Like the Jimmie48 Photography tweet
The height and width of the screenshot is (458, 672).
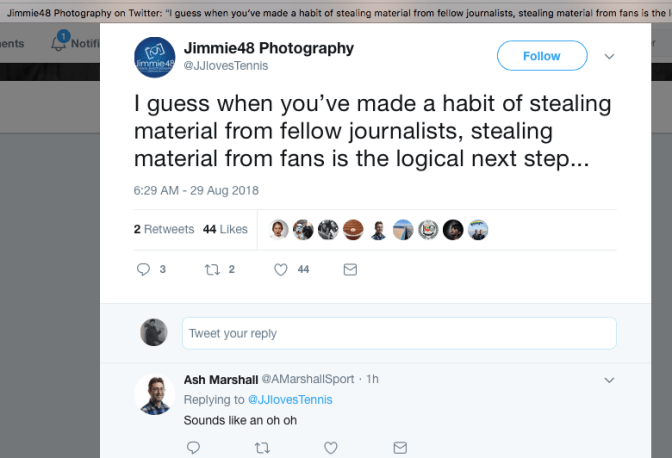(281, 269)
